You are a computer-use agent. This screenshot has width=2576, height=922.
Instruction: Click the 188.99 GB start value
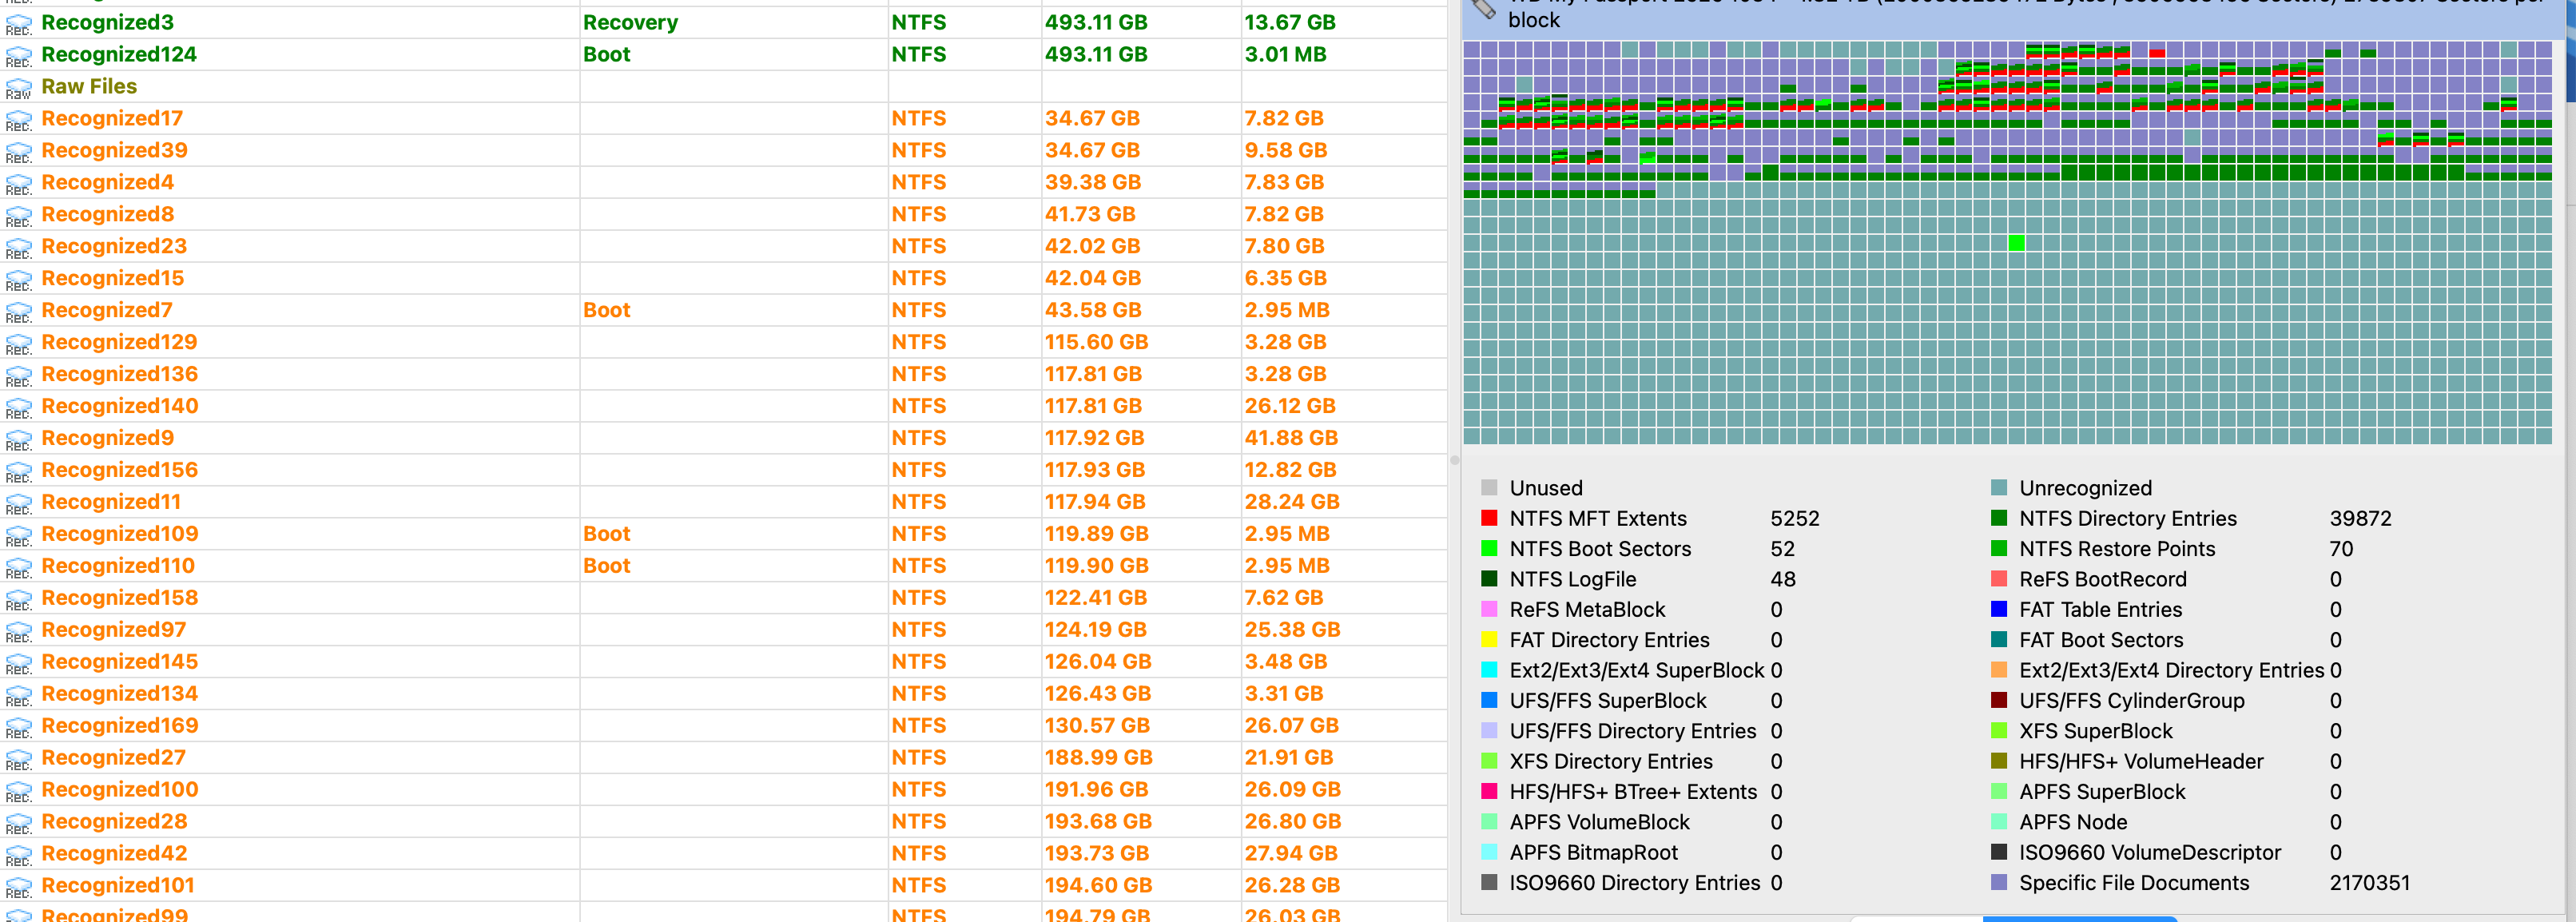click(x=1098, y=757)
